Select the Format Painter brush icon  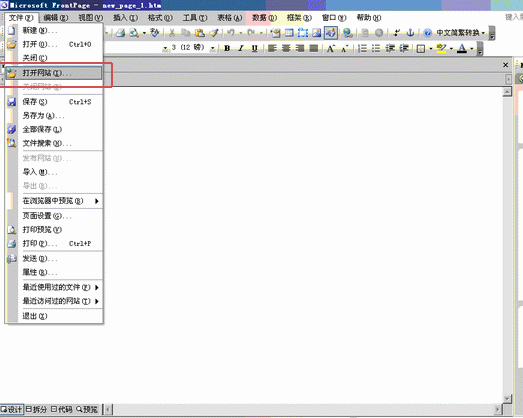pos(214,33)
